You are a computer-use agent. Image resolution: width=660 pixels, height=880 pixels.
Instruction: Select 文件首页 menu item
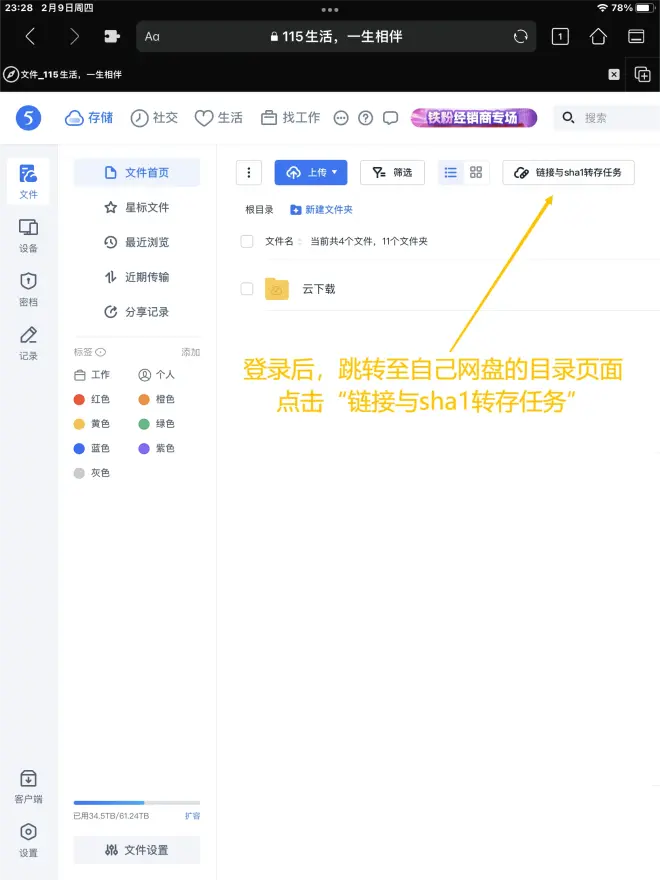[137, 172]
